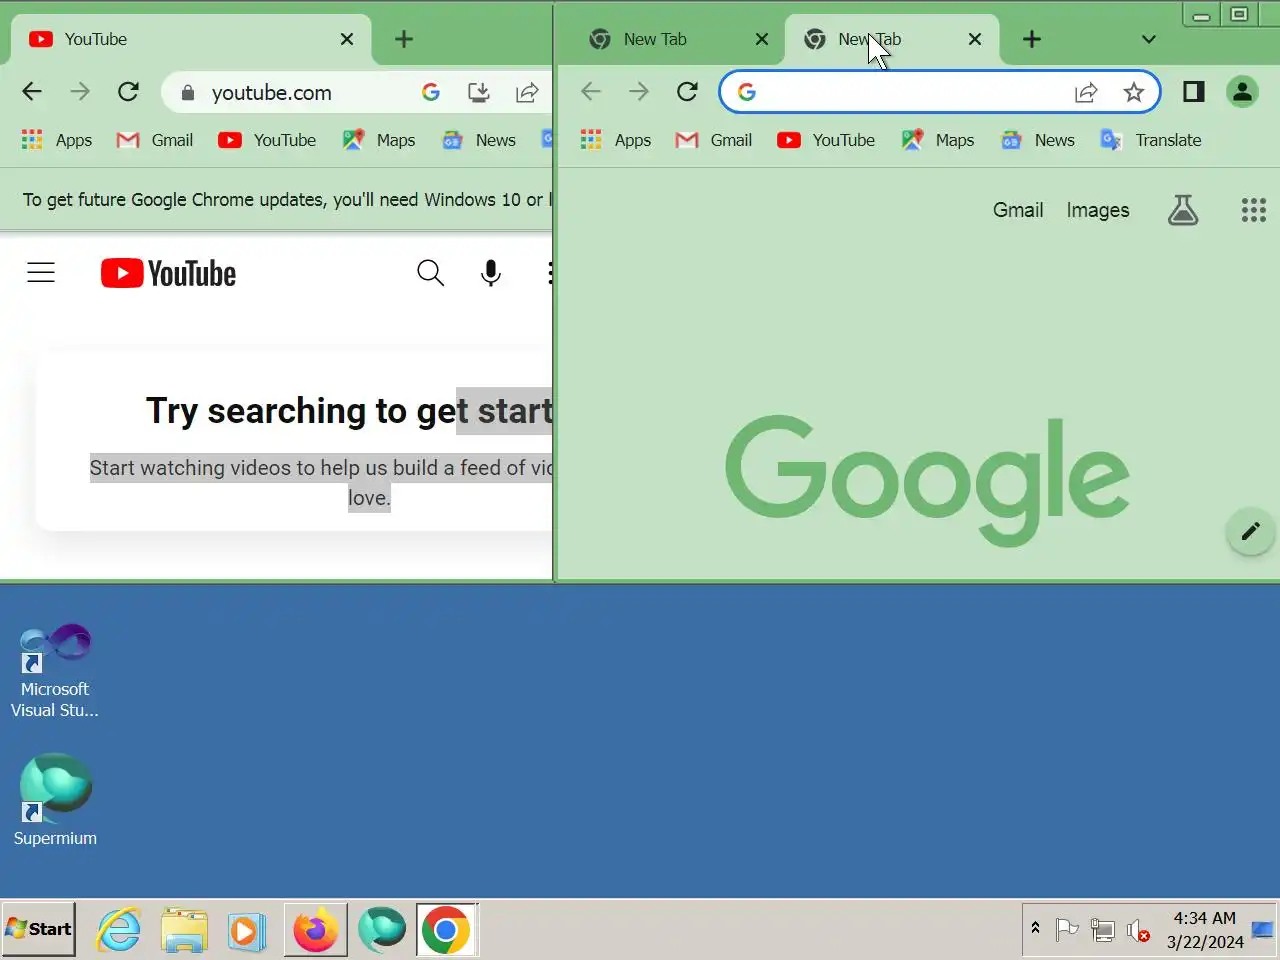The width and height of the screenshot is (1280, 960).
Task: Open the Chrome profile avatar
Action: pos(1242,92)
